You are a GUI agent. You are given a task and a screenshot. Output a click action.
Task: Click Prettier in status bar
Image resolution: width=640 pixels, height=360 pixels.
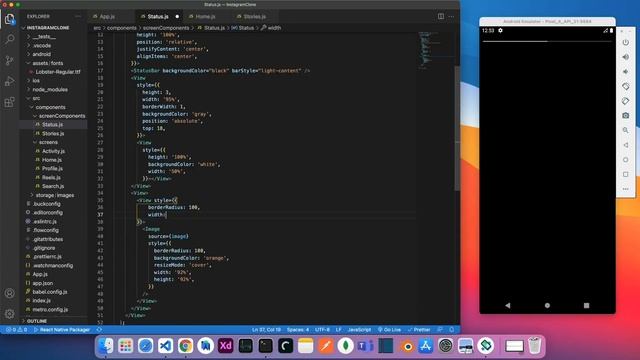[x=419, y=330]
